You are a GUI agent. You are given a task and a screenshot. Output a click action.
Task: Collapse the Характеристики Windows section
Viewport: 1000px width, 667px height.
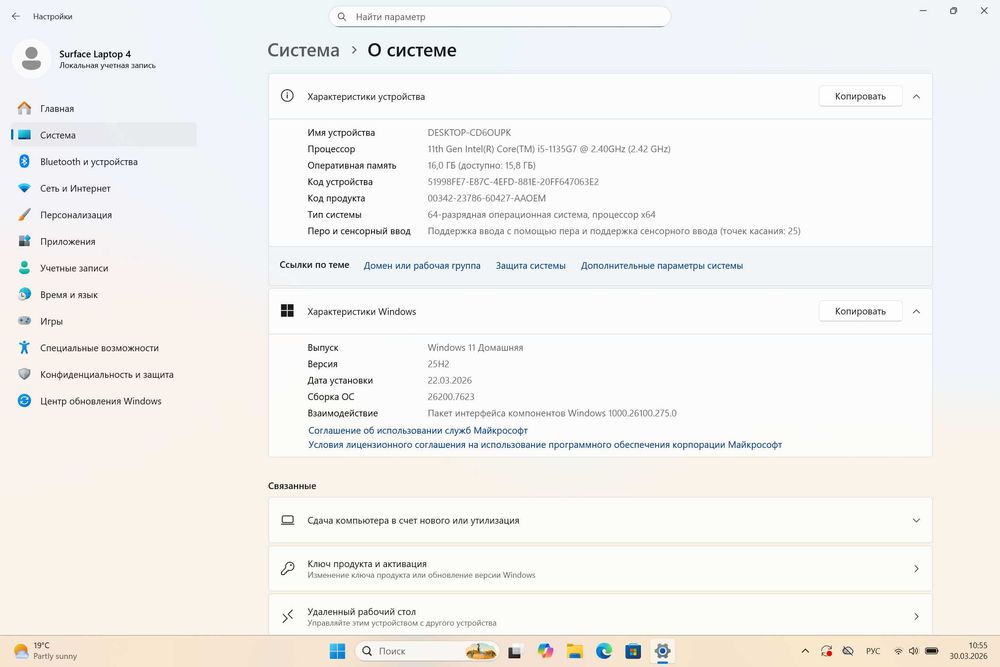pos(916,311)
